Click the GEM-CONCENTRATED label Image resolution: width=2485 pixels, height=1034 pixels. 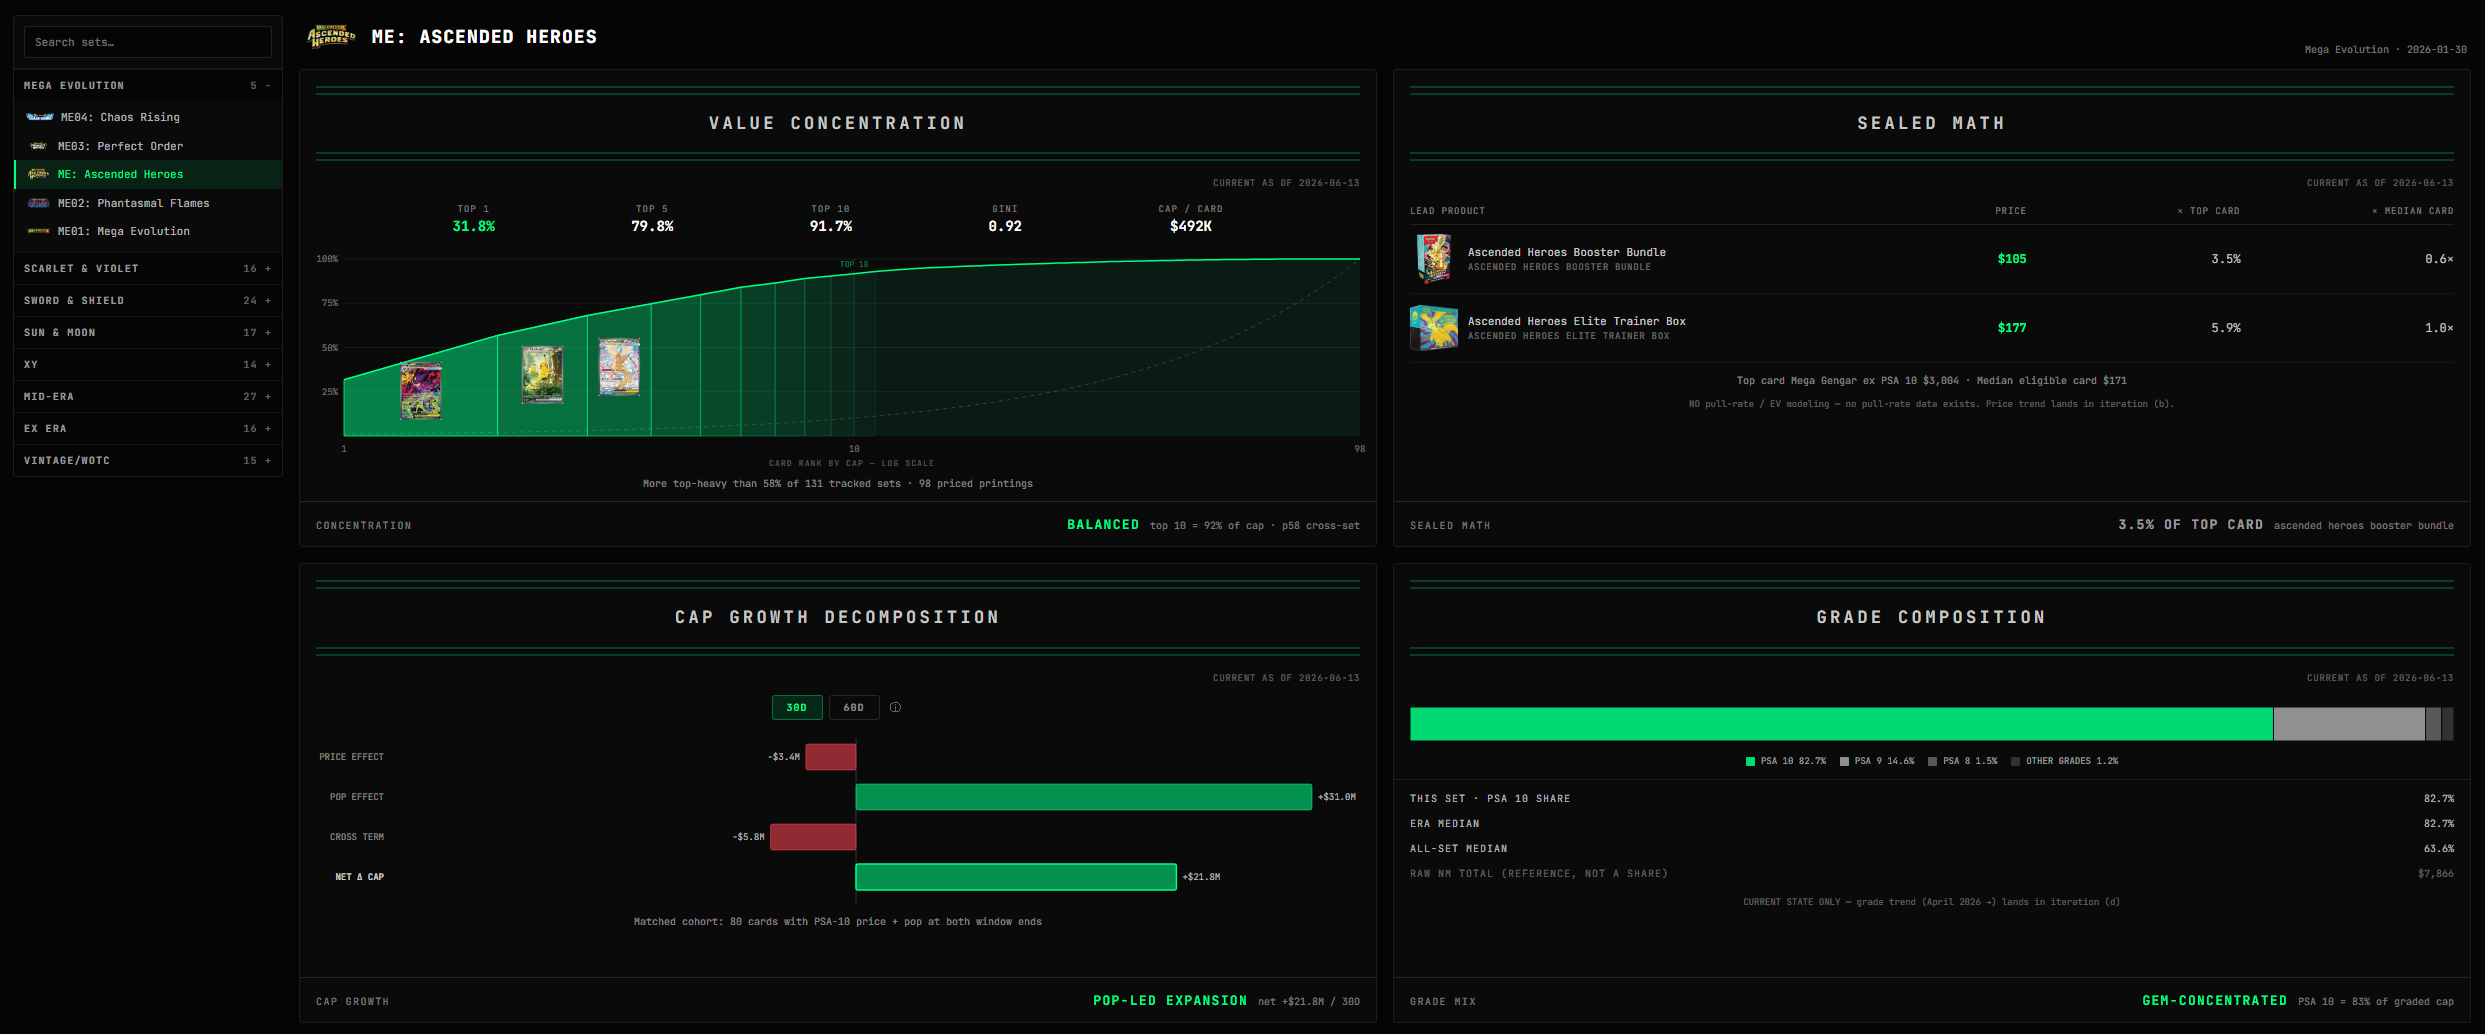click(x=2214, y=1001)
